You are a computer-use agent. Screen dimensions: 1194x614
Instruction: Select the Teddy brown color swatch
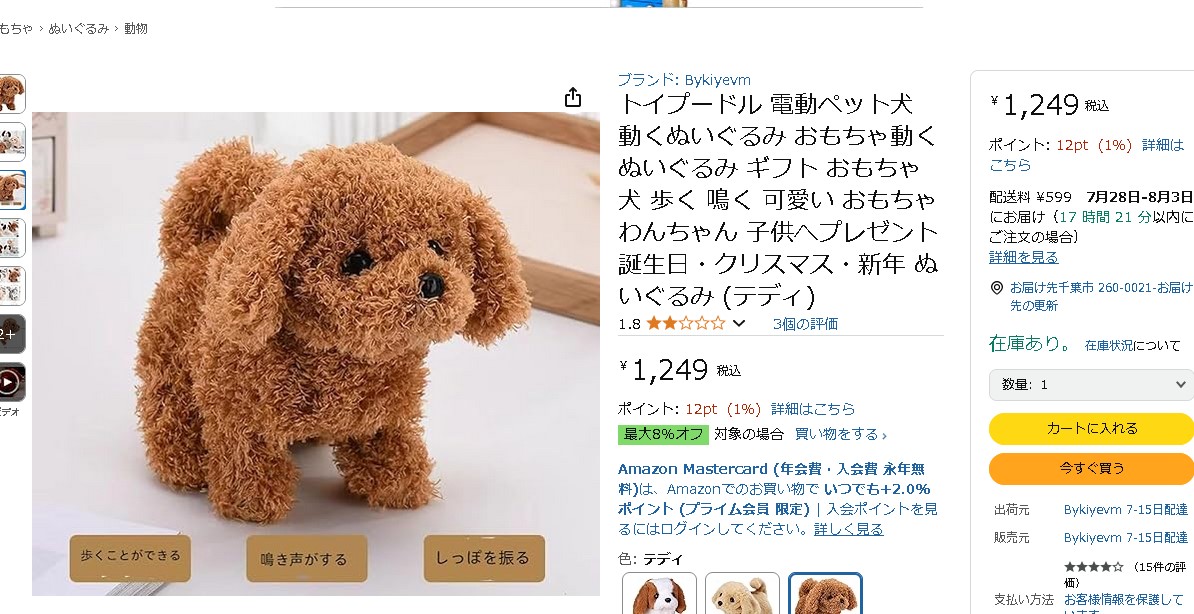point(825,594)
